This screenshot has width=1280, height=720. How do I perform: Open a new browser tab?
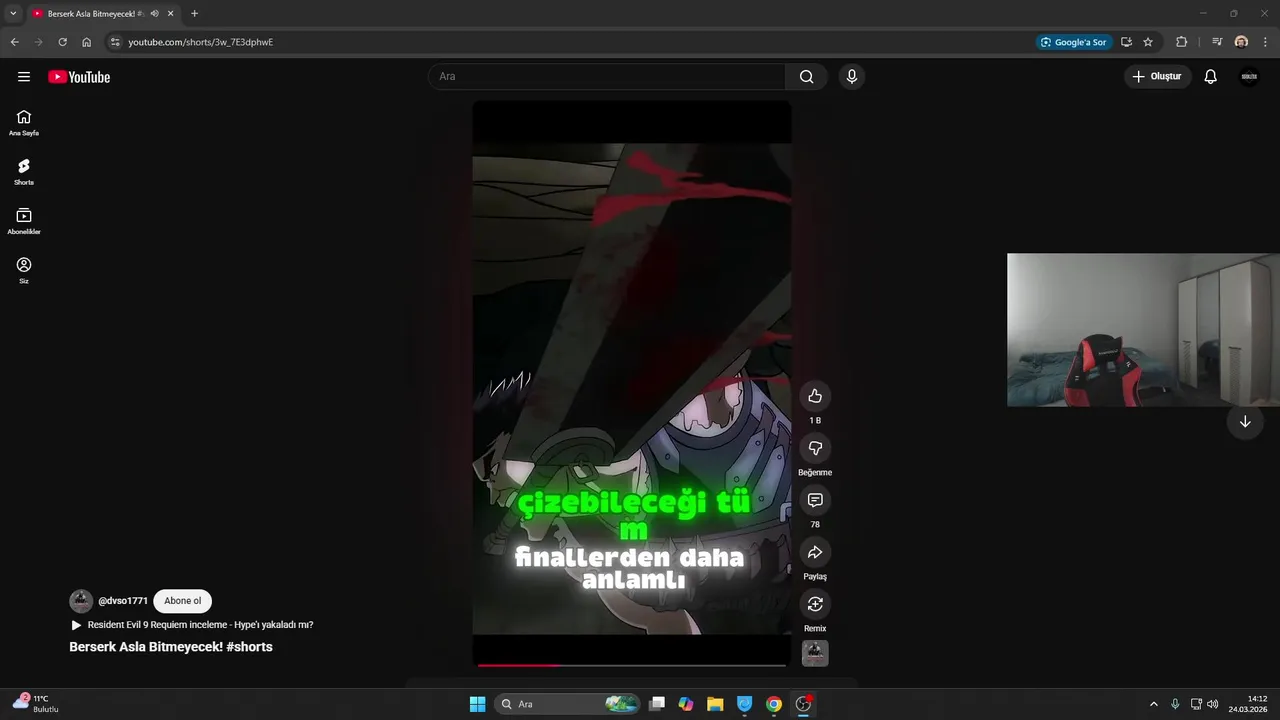click(194, 14)
